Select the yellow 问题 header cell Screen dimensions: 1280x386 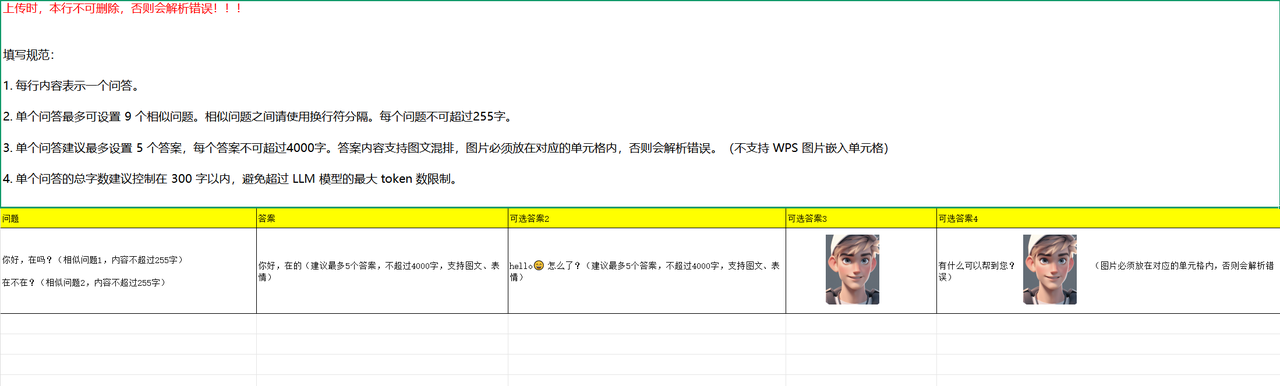coord(128,218)
